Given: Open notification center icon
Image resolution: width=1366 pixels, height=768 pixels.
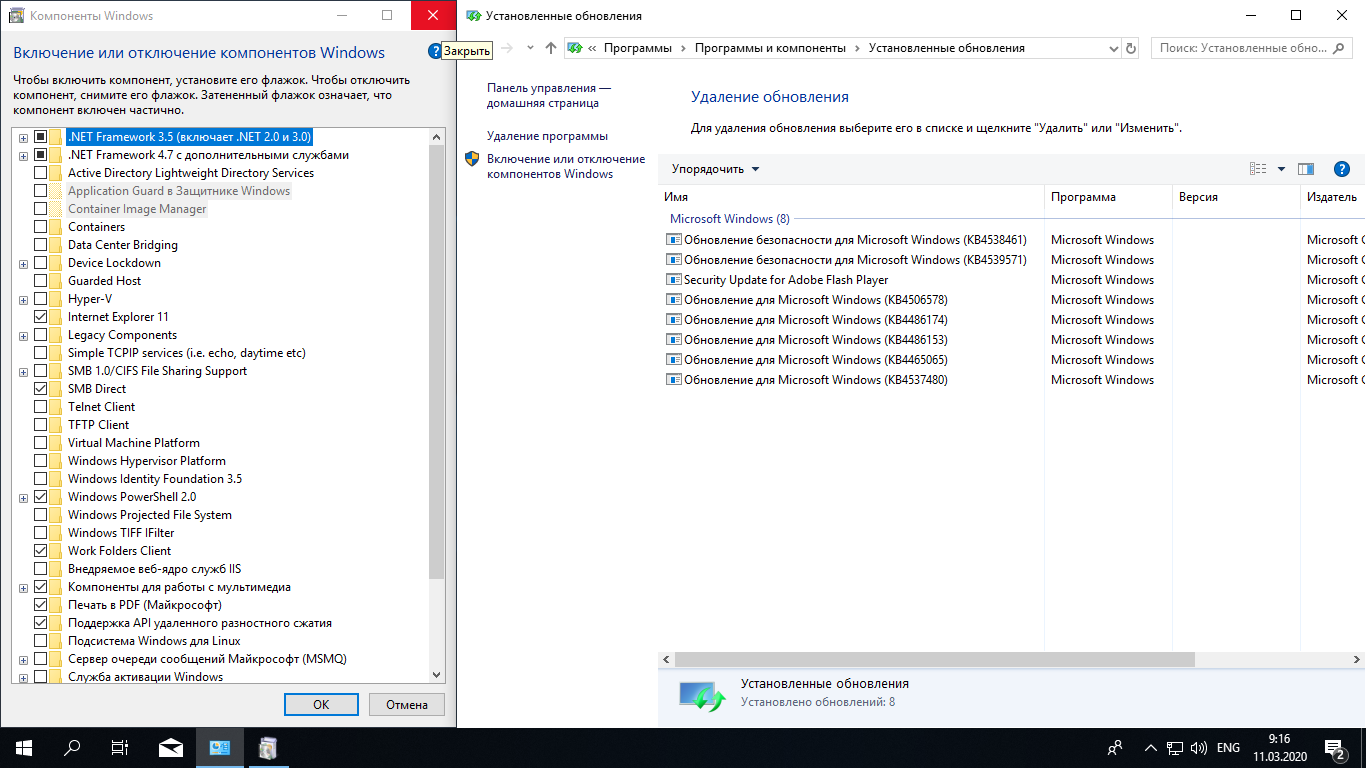Looking at the screenshot, I should click(1335, 747).
